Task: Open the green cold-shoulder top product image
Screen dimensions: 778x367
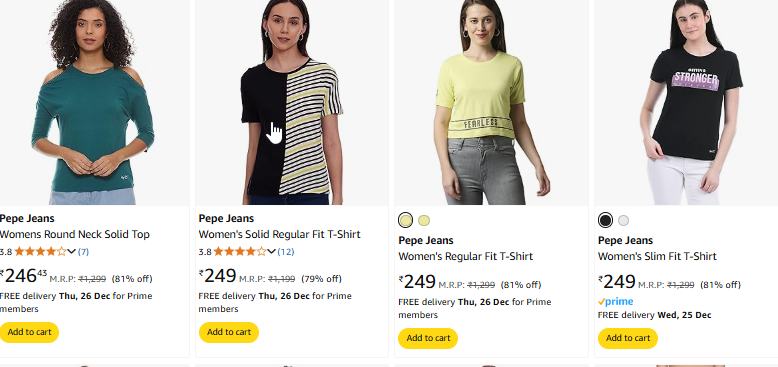Action: 94,102
